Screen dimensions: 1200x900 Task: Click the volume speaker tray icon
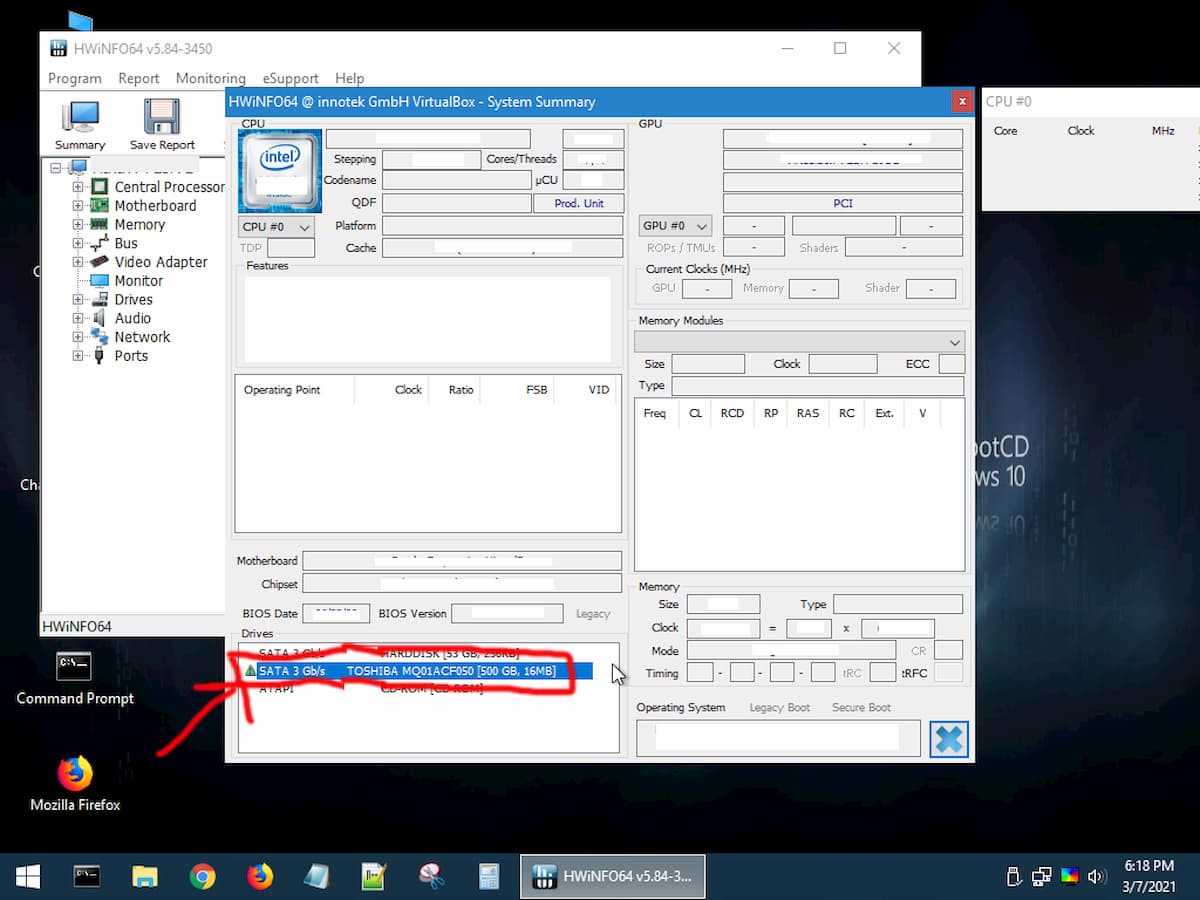tap(1097, 877)
